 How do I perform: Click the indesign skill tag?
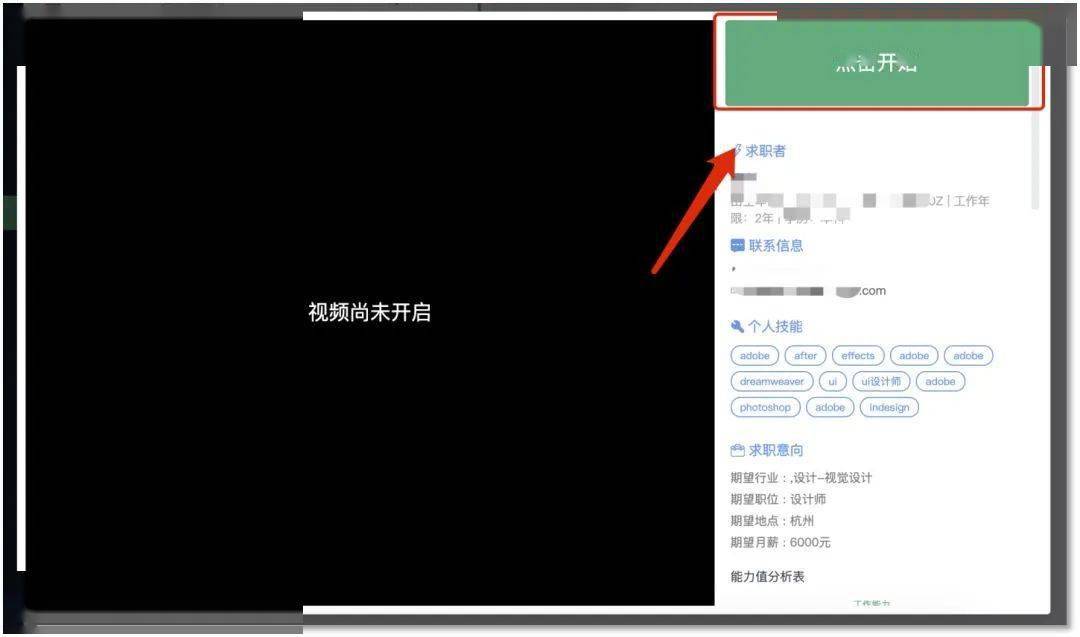coord(889,408)
